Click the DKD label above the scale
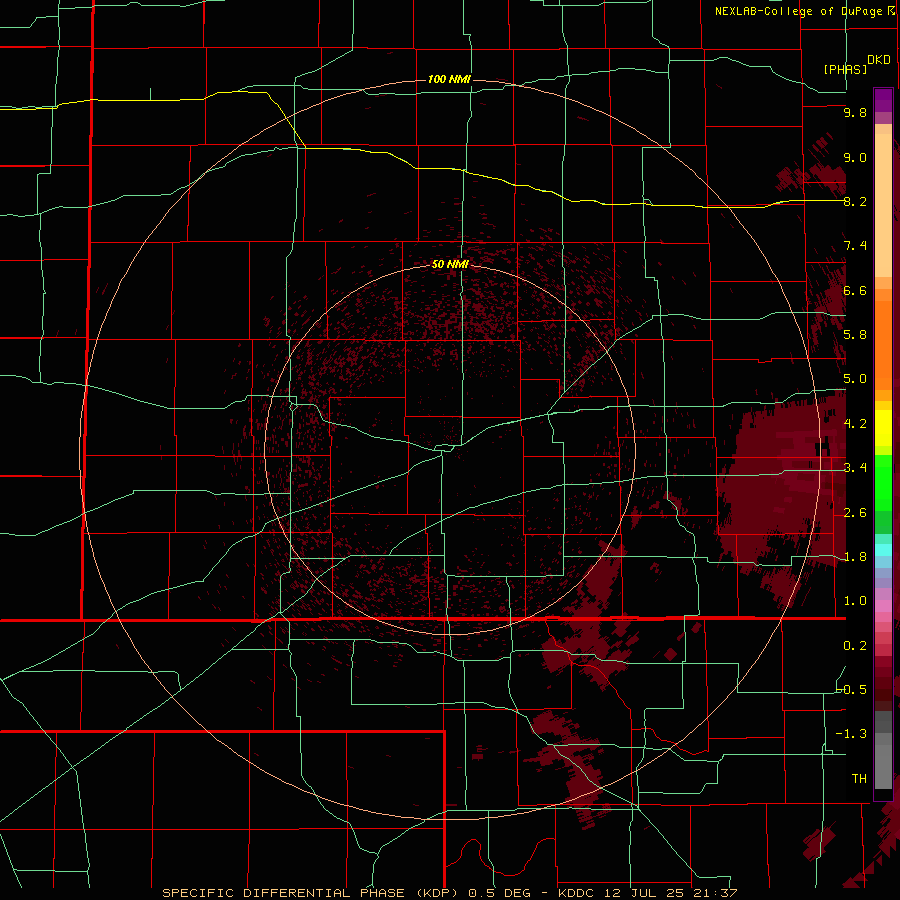The width and height of the screenshot is (900, 900). (x=879, y=60)
